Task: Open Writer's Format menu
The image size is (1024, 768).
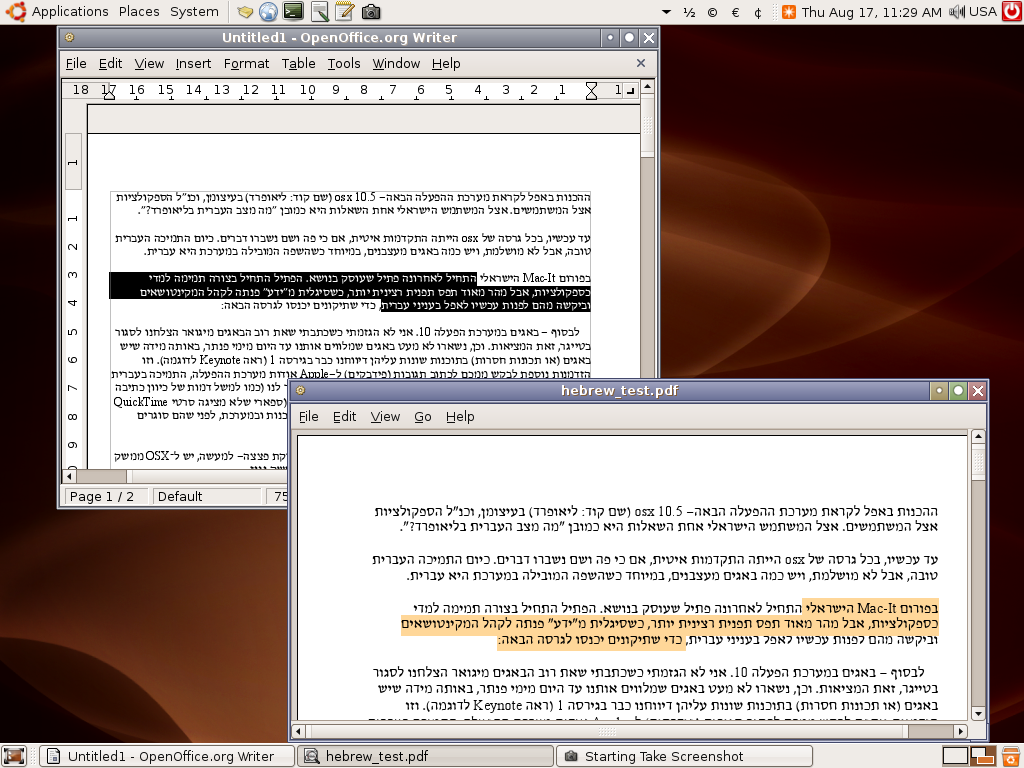Action: [x=246, y=63]
